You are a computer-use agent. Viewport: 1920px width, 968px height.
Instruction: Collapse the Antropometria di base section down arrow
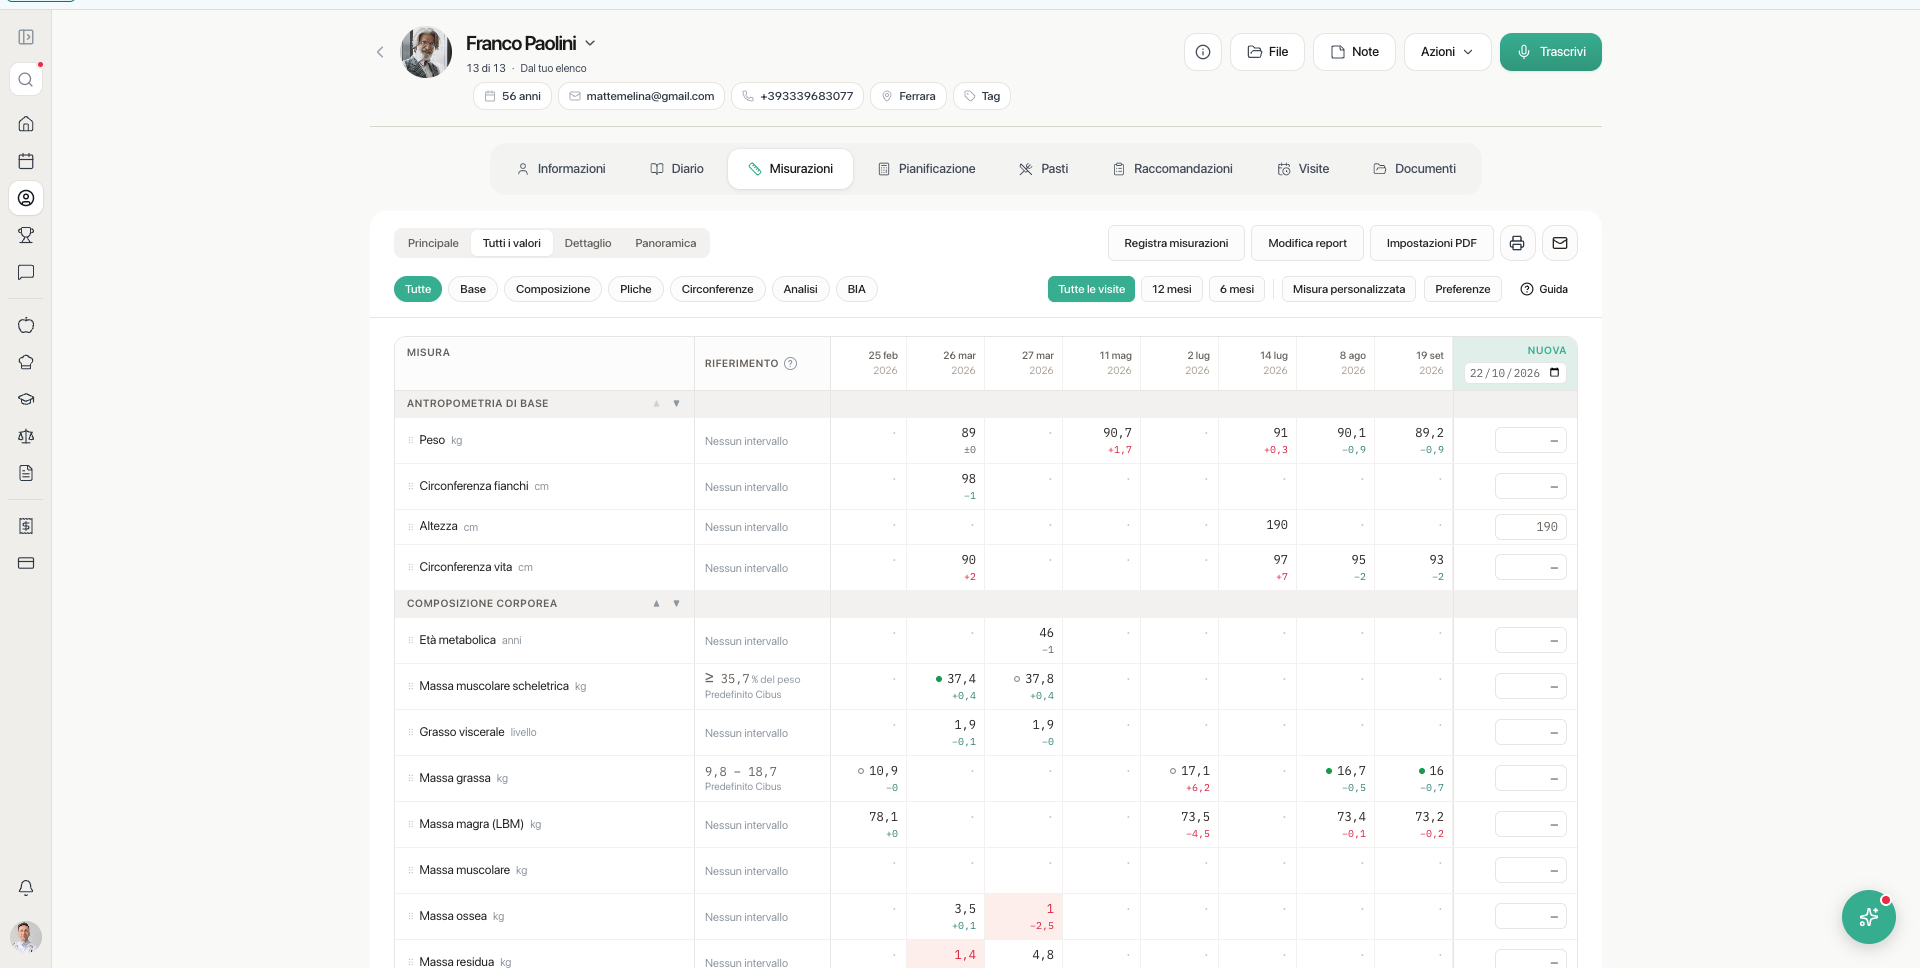[x=677, y=404]
